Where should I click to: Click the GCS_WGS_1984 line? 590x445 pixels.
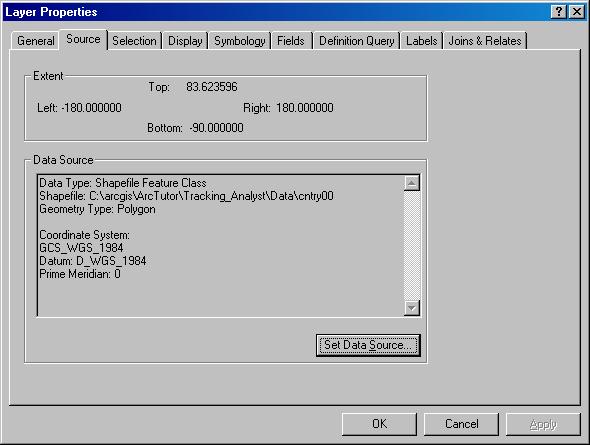click(81, 248)
